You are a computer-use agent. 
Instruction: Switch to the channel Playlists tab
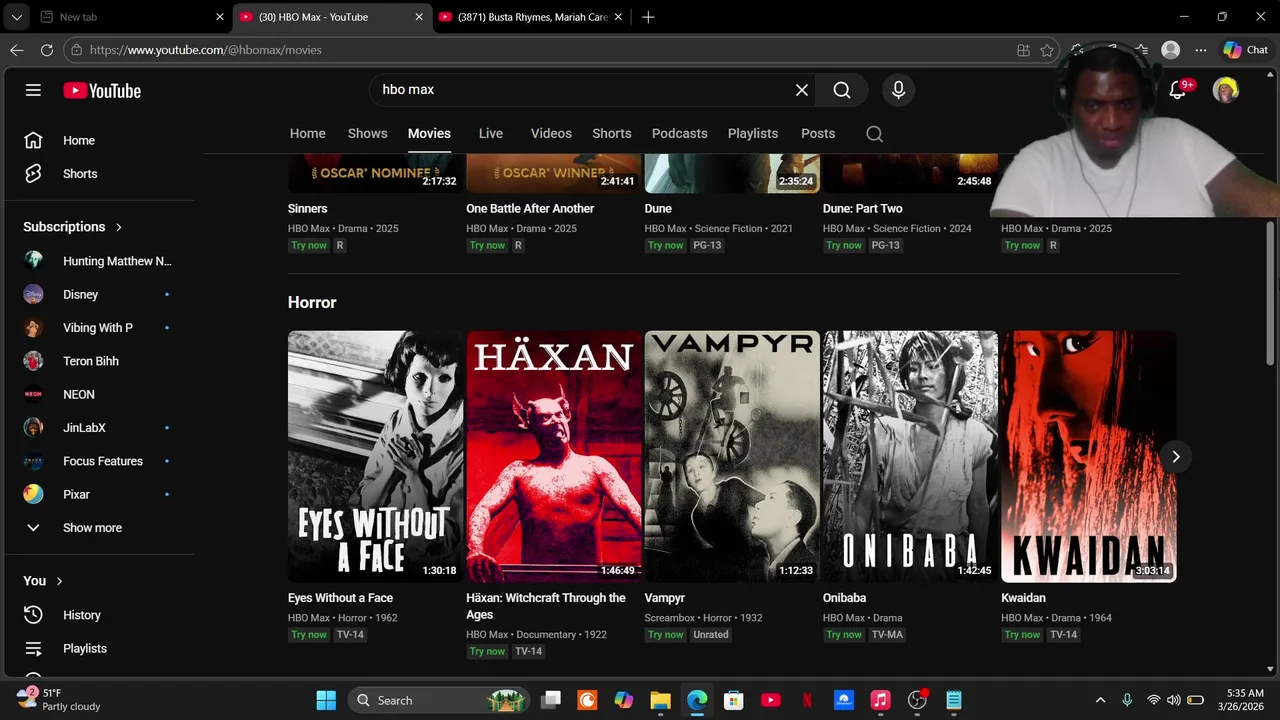coord(753,133)
